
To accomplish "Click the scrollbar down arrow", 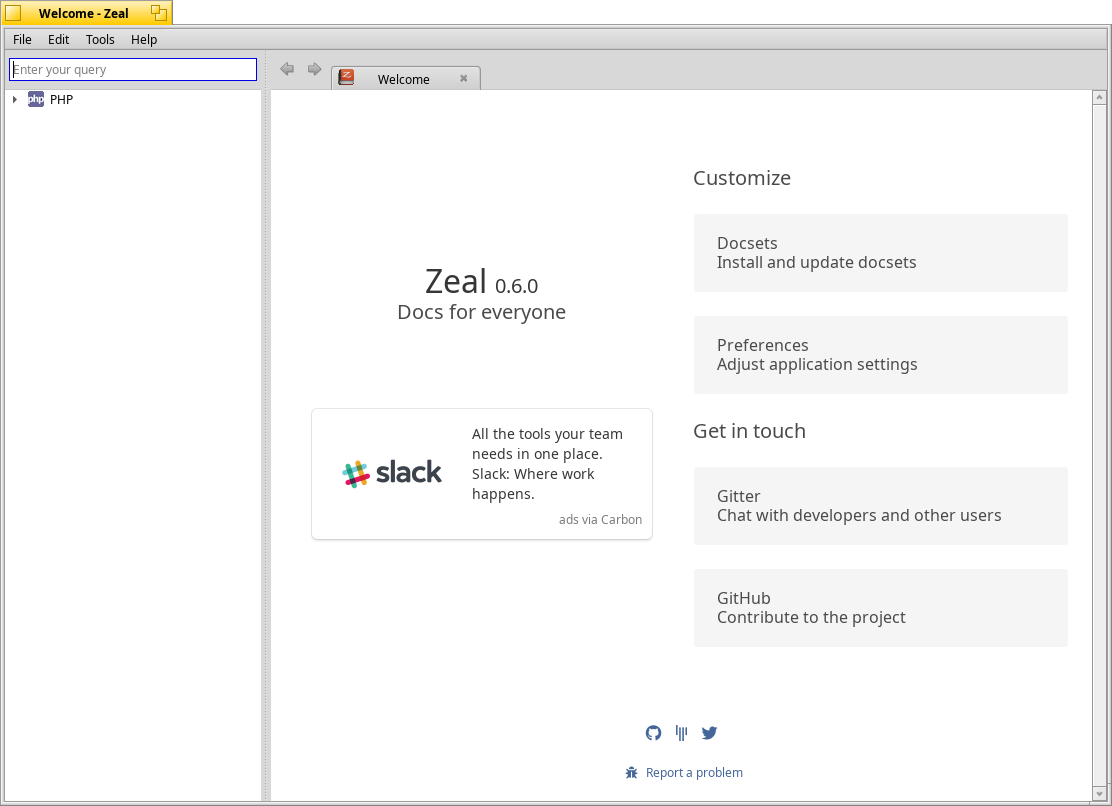I will (x=1099, y=793).
